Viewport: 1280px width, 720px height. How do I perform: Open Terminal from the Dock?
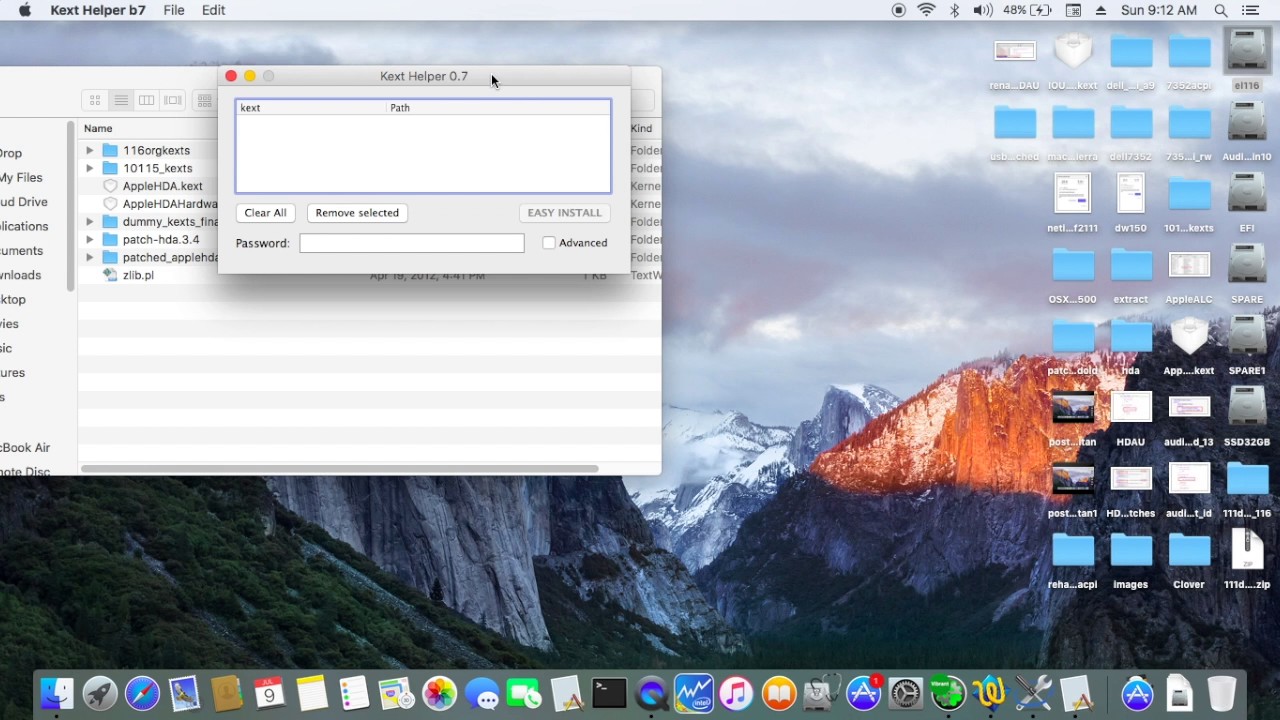pyautogui.click(x=609, y=693)
